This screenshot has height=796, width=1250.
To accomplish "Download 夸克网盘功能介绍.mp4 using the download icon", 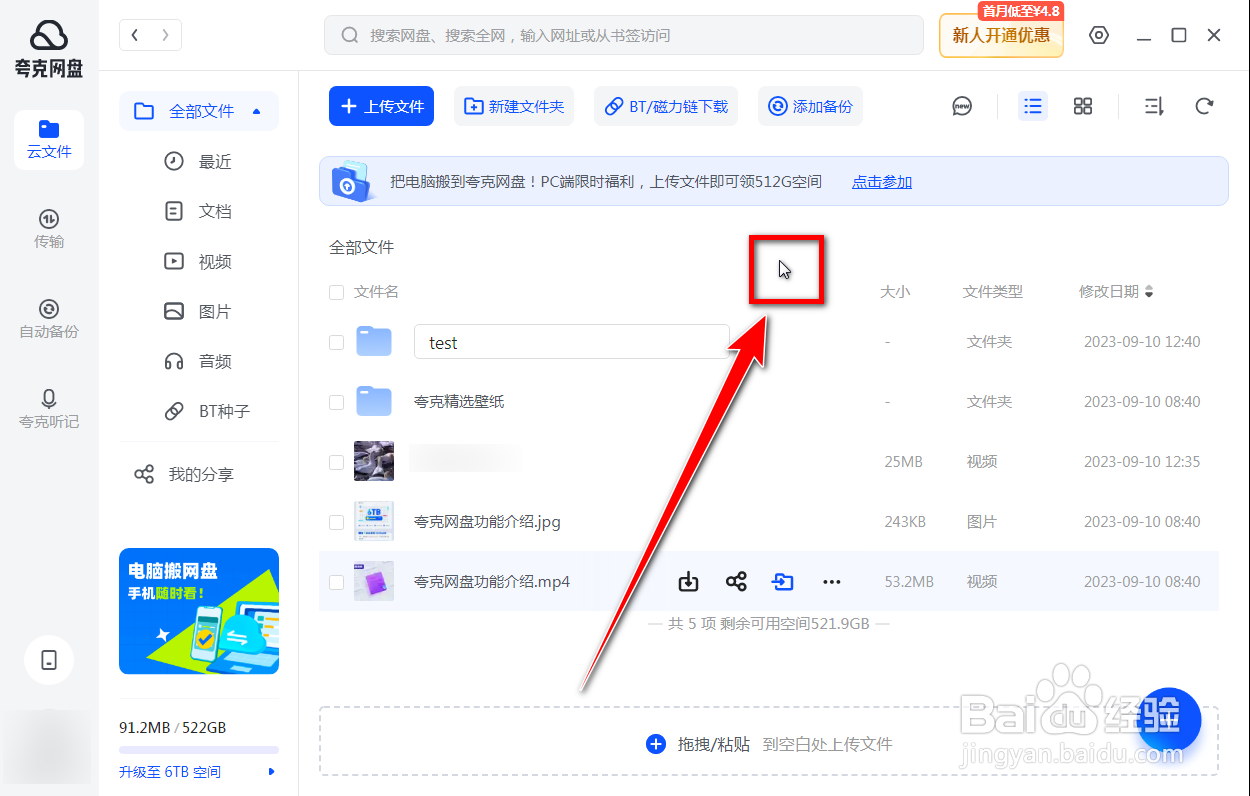I will point(688,581).
